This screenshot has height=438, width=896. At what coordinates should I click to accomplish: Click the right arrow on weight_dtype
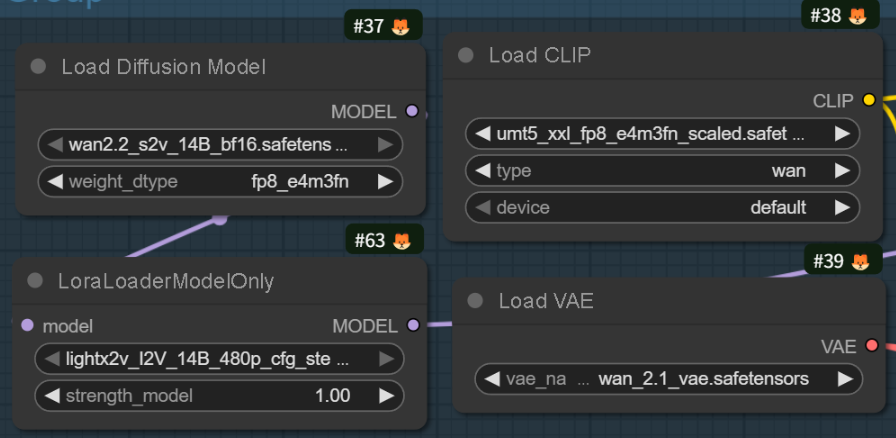(x=386, y=182)
